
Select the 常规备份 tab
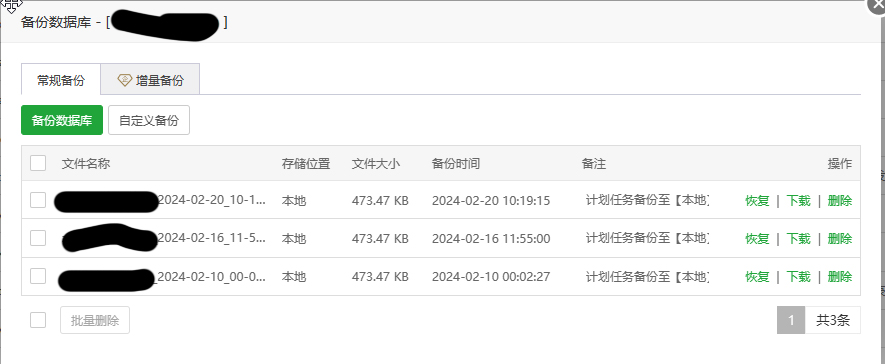61,80
